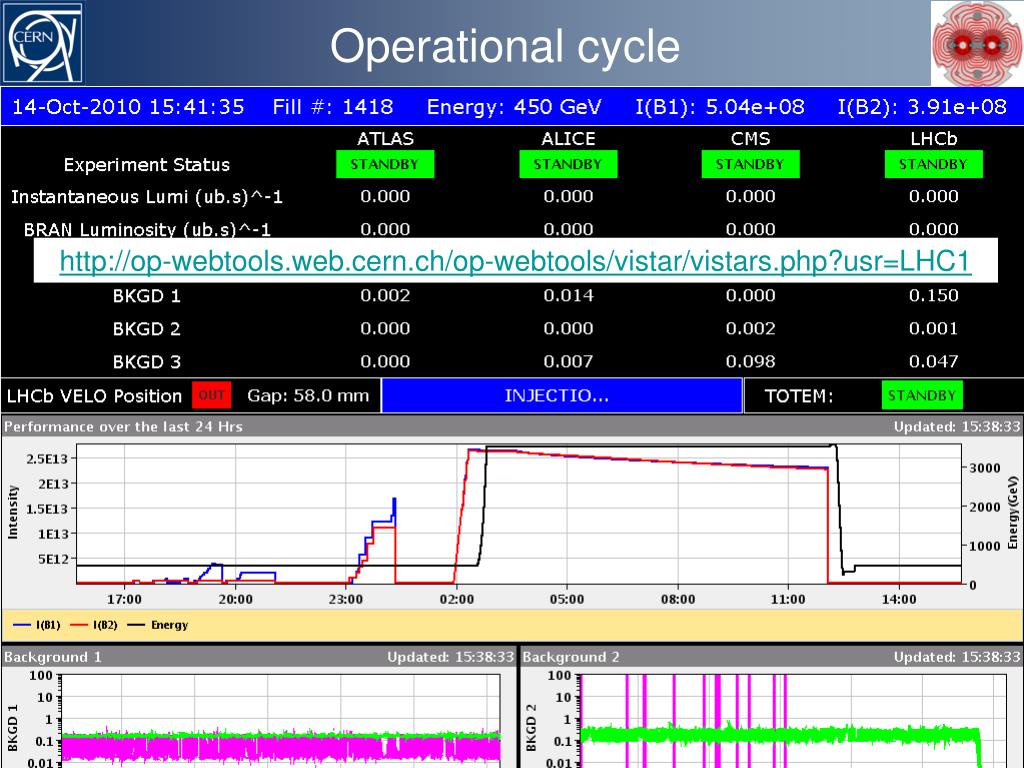Click the date 14-Oct-2010 15:41:35
The image size is (1024, 768).
tap(128, 106)
